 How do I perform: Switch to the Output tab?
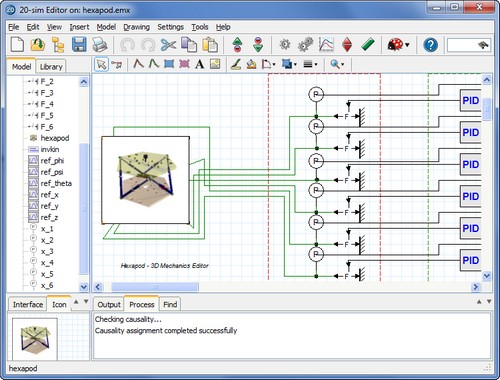coord(109,304)
